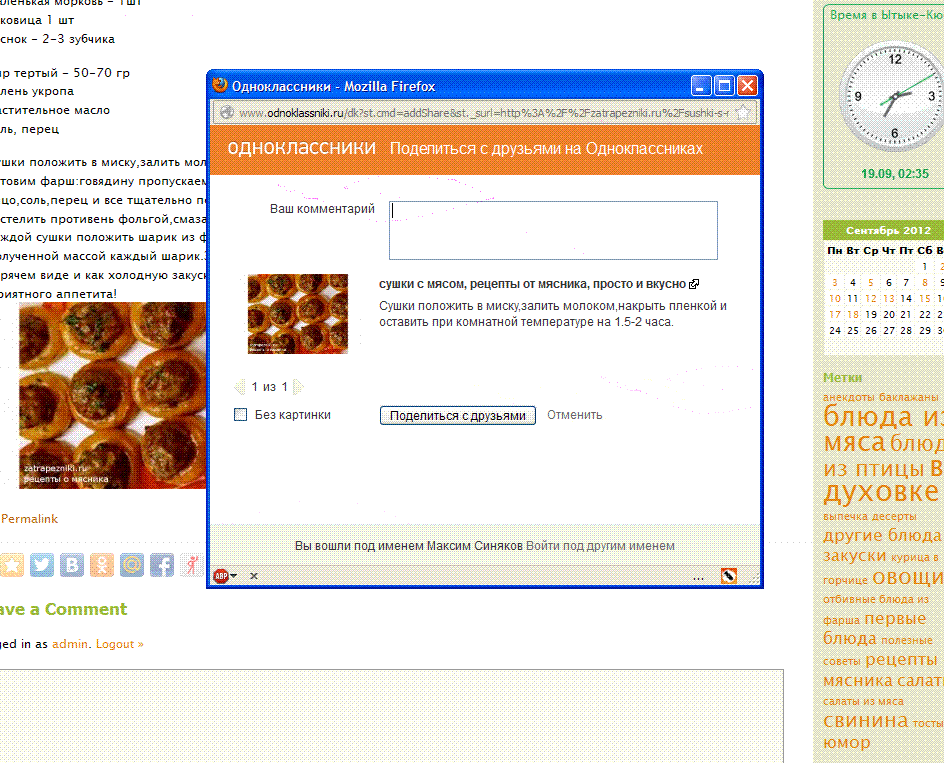Screen dimensions: 944x763
Task: Open the духовке tag
Action: 881,491
